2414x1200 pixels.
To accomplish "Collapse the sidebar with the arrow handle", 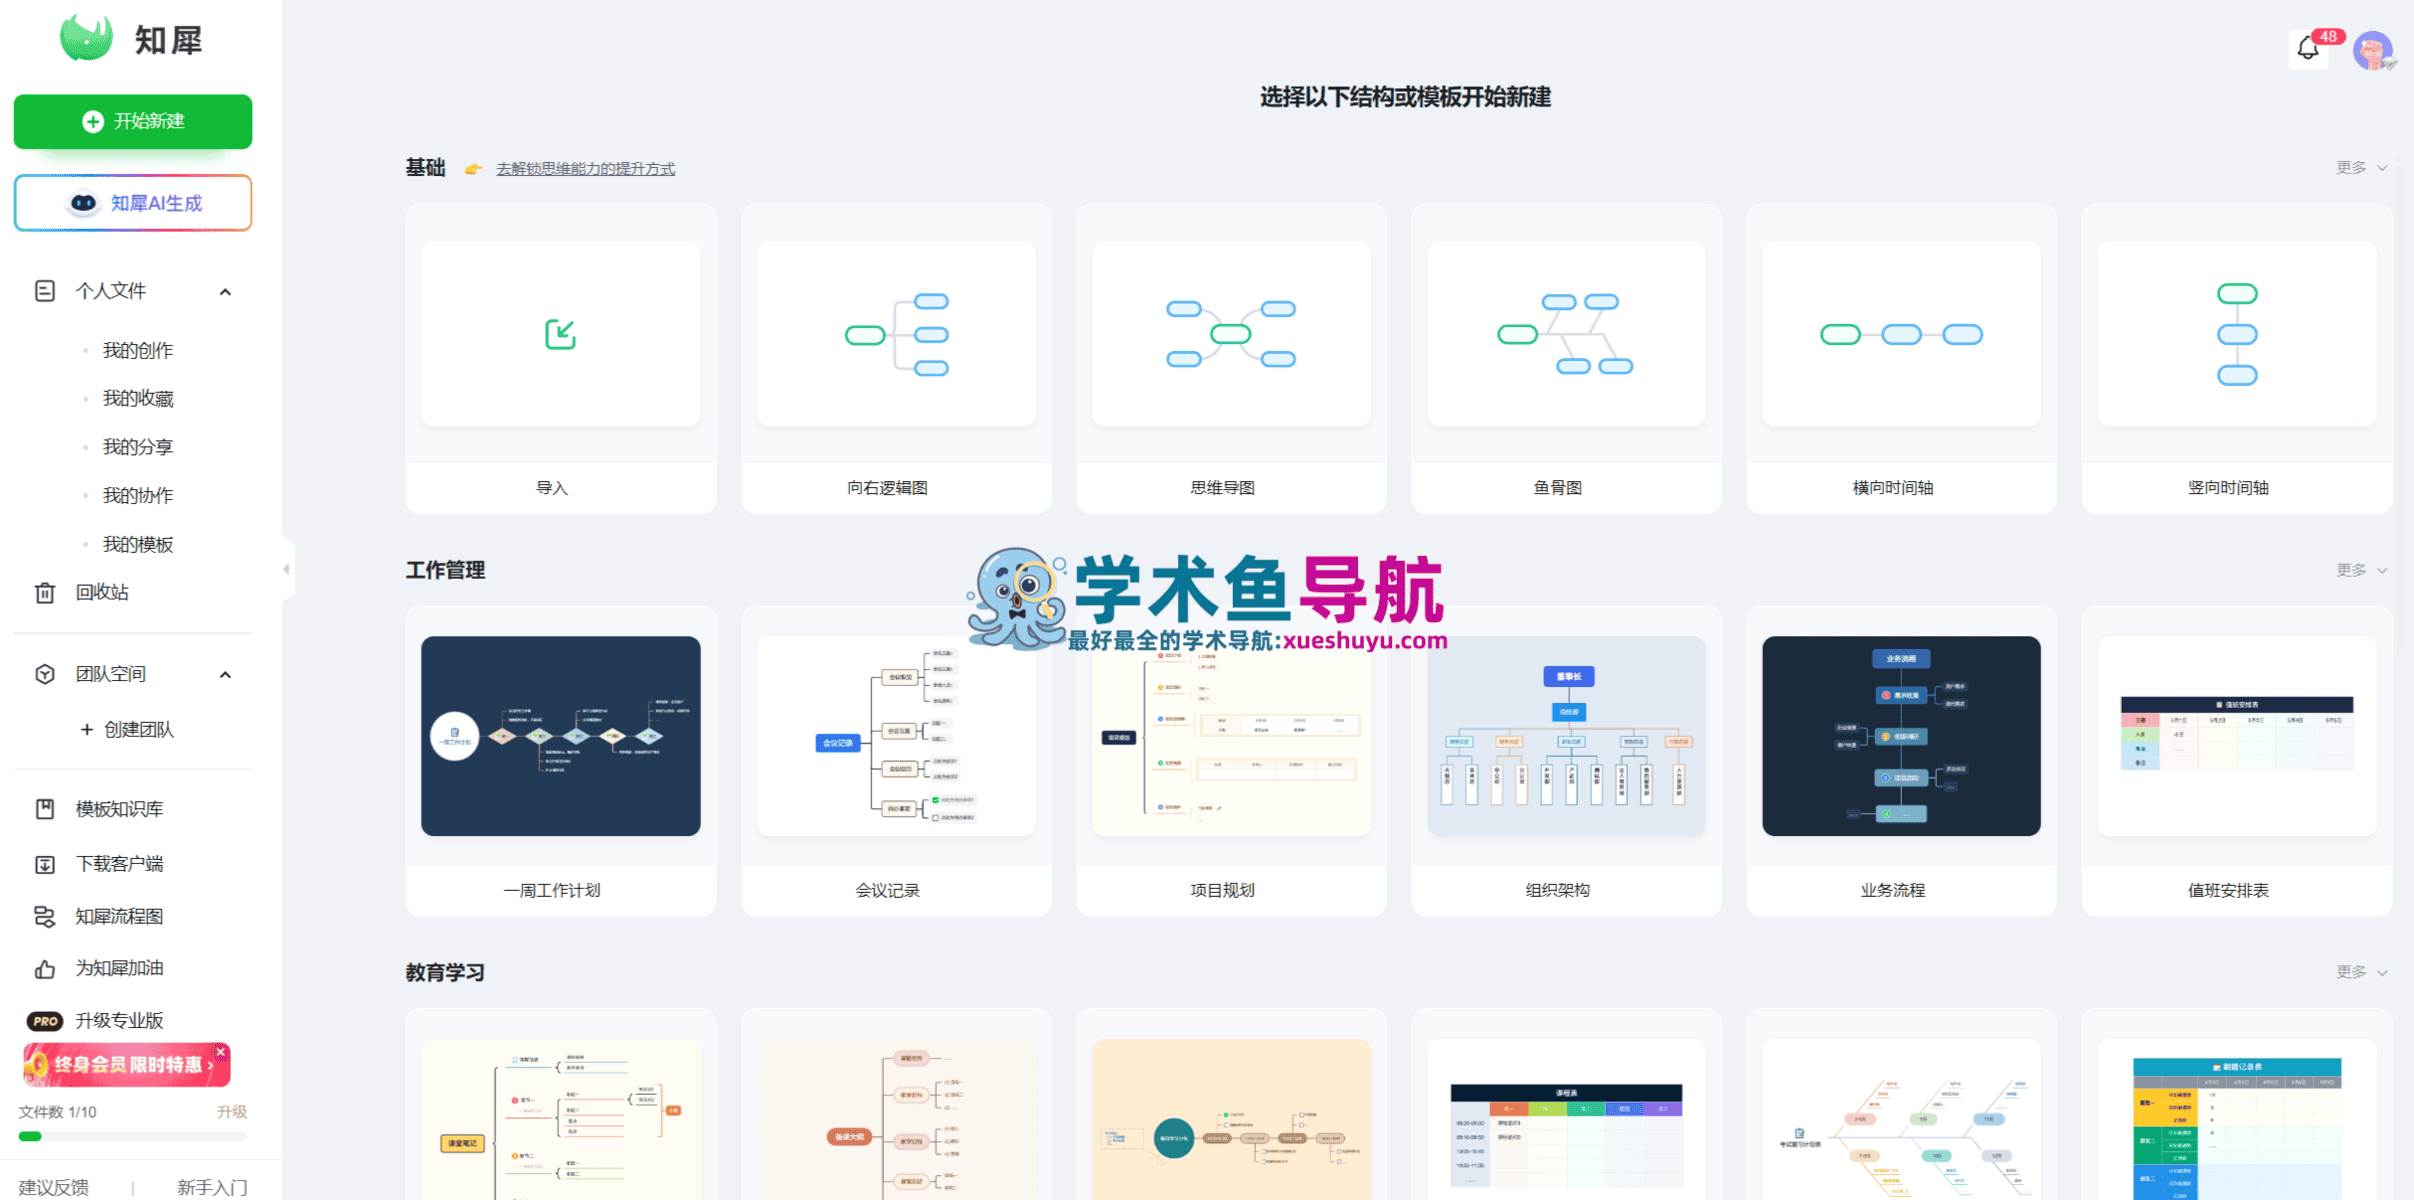I will (x=287, y=569).
